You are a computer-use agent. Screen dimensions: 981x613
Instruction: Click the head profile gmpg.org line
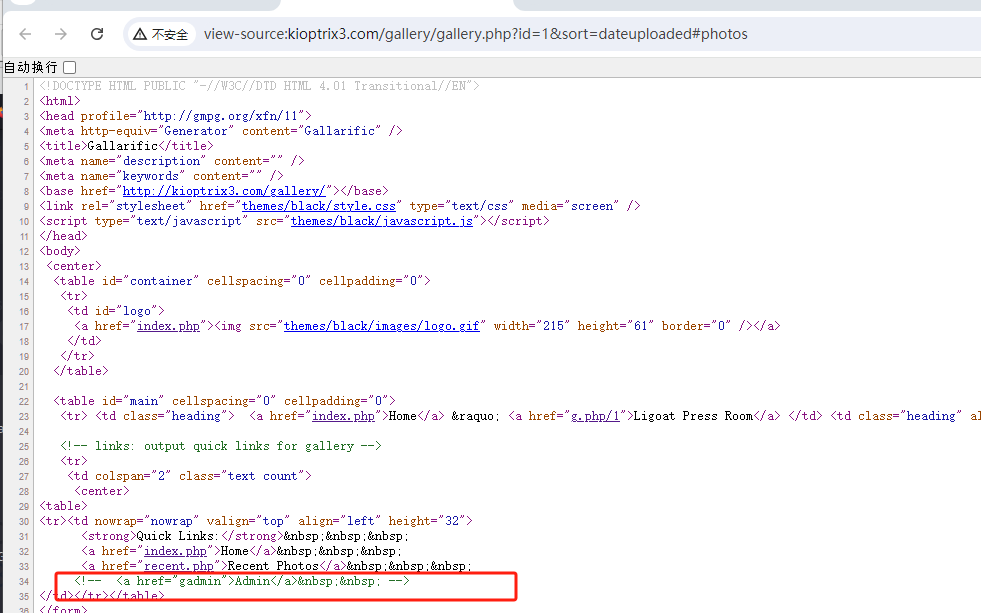click(175, 116)
